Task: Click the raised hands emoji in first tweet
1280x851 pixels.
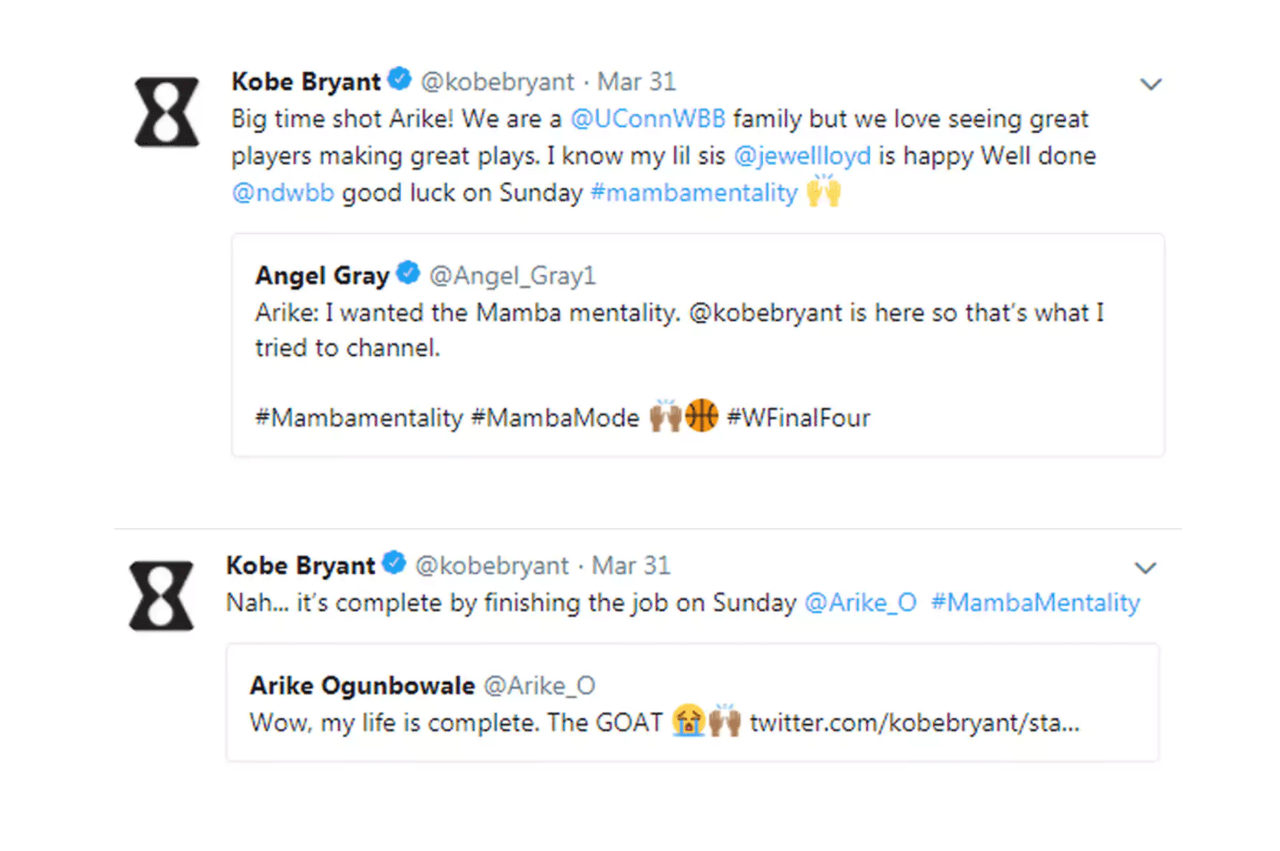Action: (823, 192)
